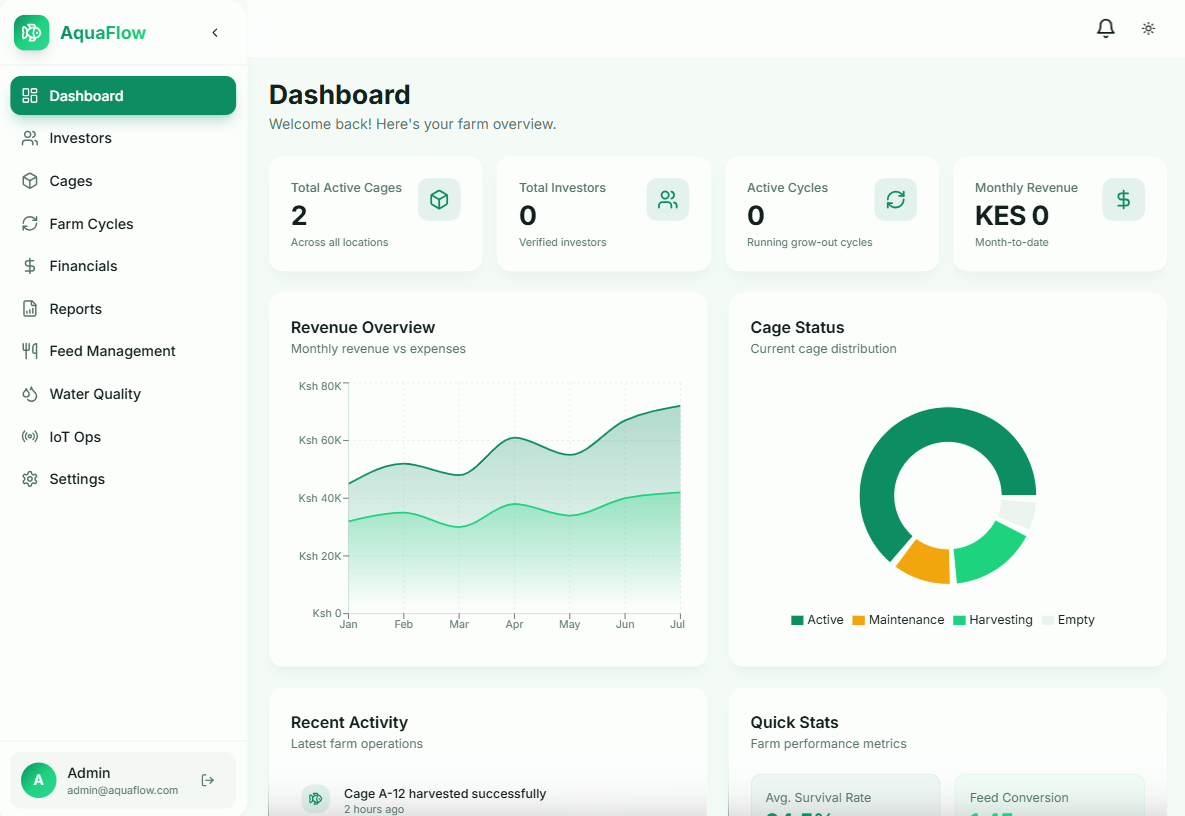Go to Feed Management
The image size is (1185, 816).
[123, 351]
